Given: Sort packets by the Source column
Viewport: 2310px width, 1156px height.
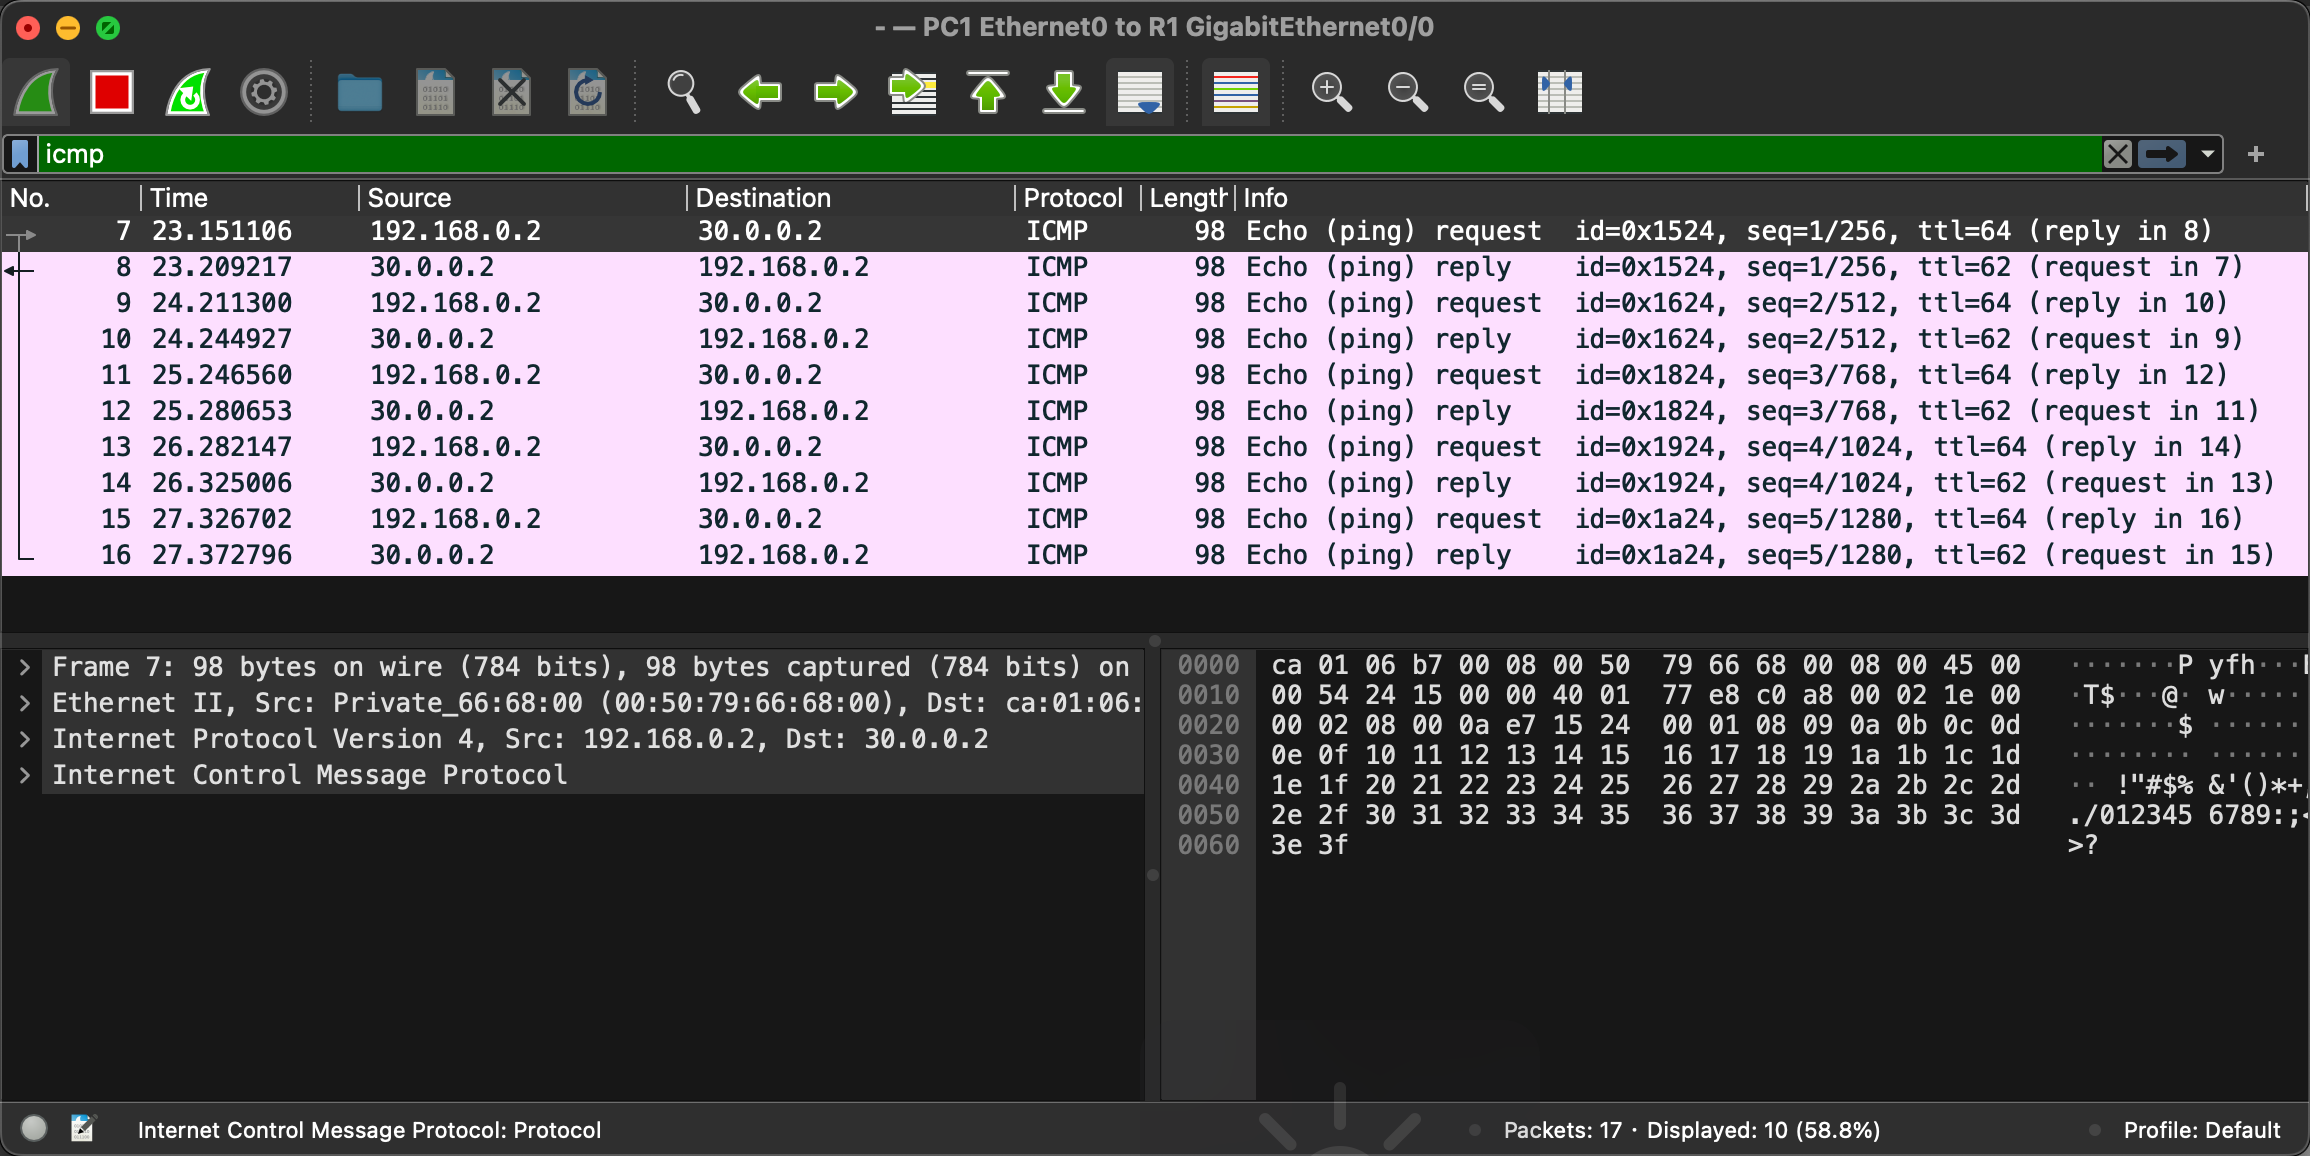Looking at the screenshot, I should [410, 198].
